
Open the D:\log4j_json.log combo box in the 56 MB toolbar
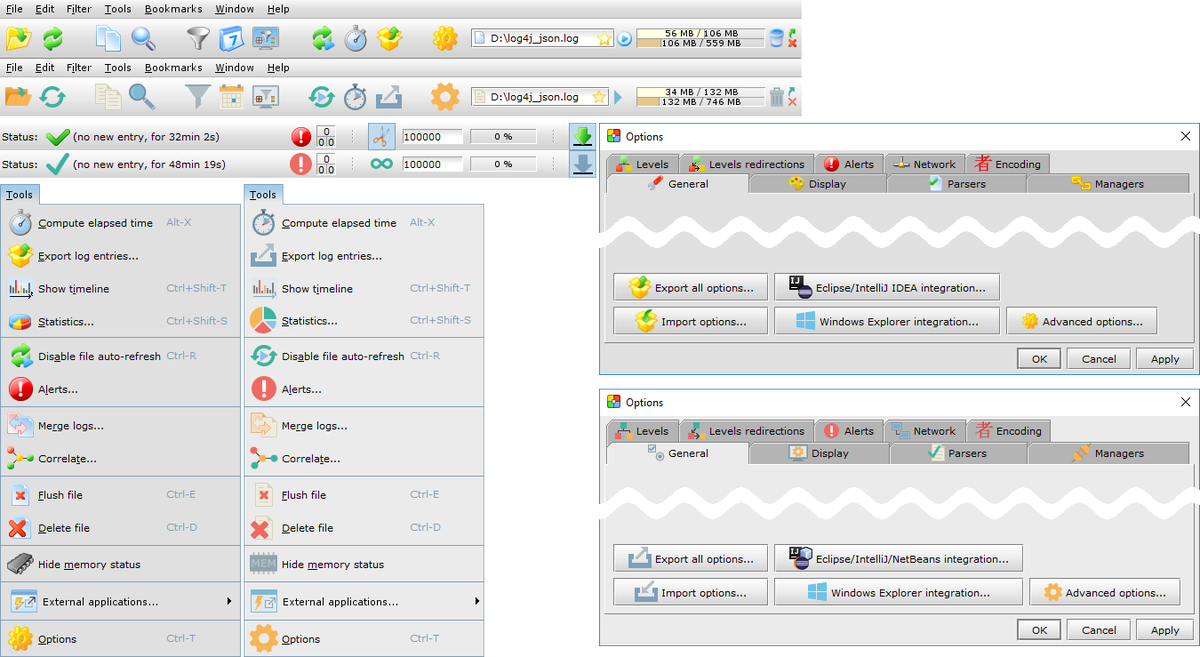(x=542, y=39)
